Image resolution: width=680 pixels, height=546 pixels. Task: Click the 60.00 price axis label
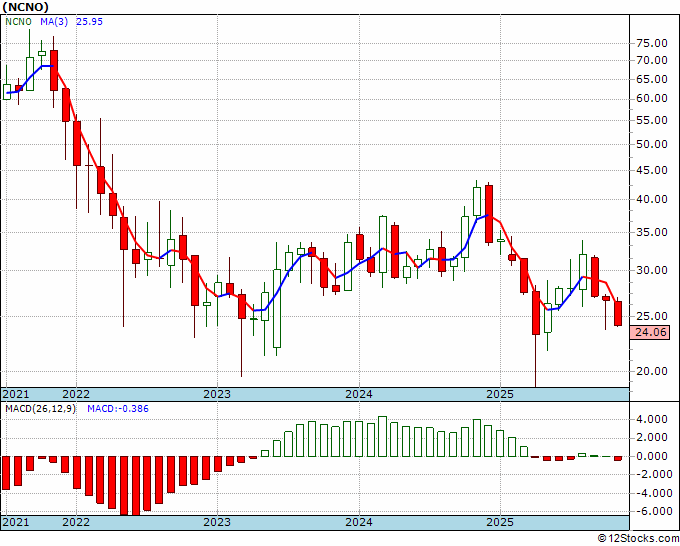[x=652, y=99]
